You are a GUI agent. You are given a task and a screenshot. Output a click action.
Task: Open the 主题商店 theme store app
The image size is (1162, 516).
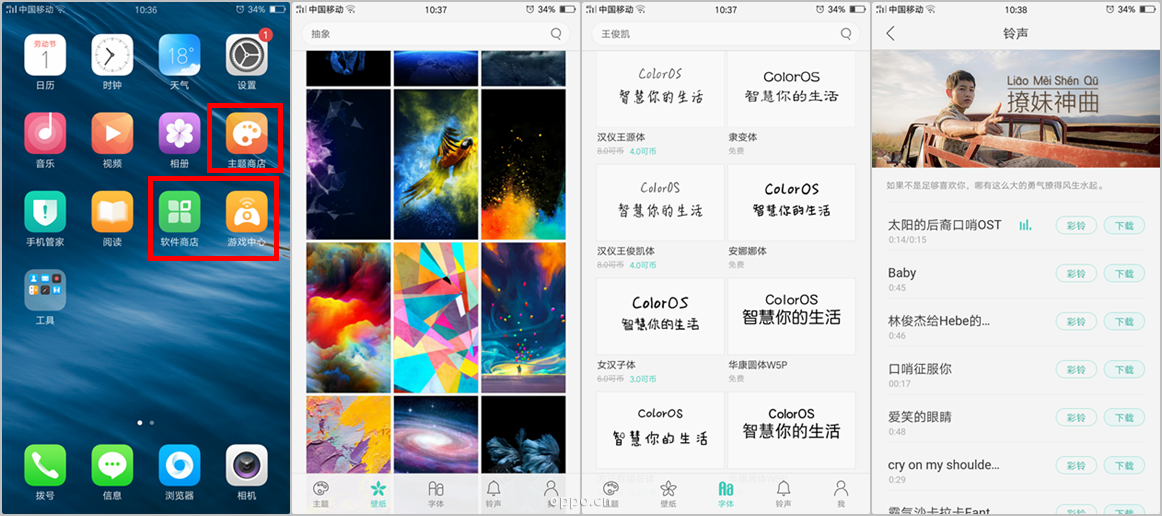[247, 133]
